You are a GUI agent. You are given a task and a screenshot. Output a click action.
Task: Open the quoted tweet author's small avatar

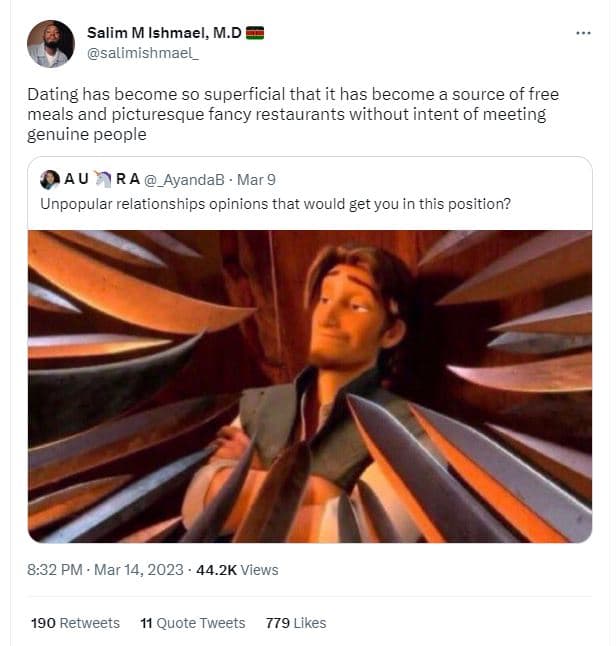49,180
